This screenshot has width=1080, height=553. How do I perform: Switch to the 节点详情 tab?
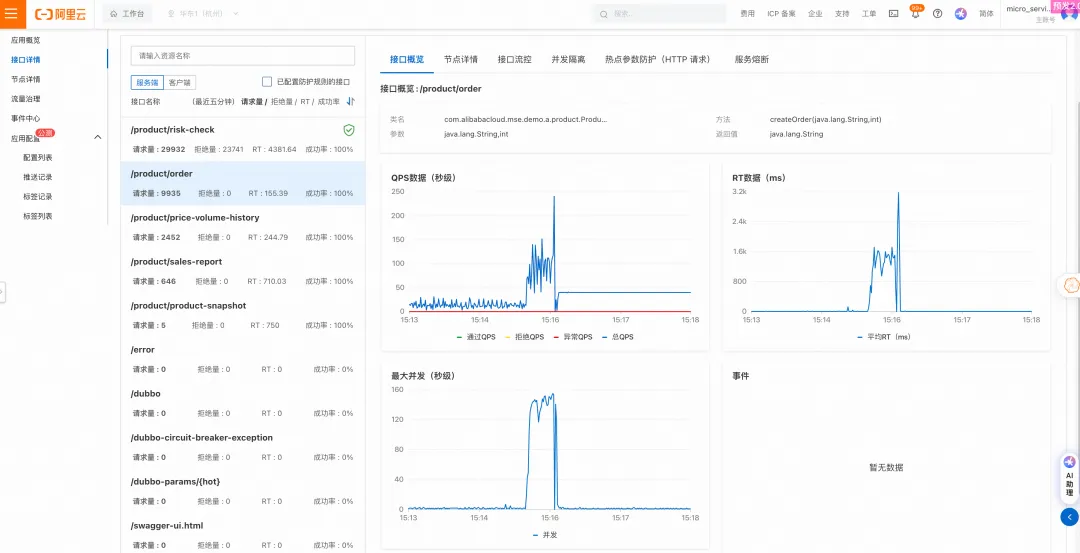461,59
